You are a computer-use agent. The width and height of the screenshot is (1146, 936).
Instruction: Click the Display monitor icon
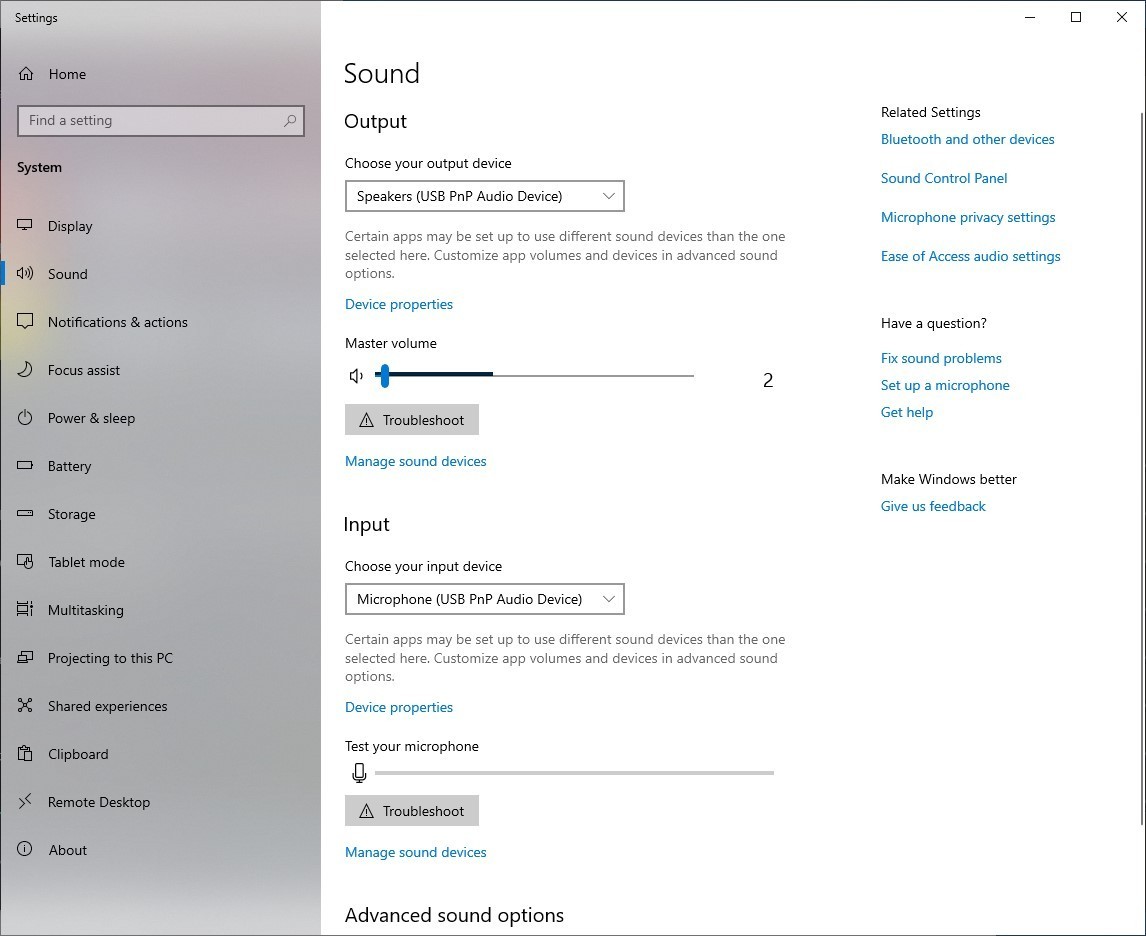[26, 226]
